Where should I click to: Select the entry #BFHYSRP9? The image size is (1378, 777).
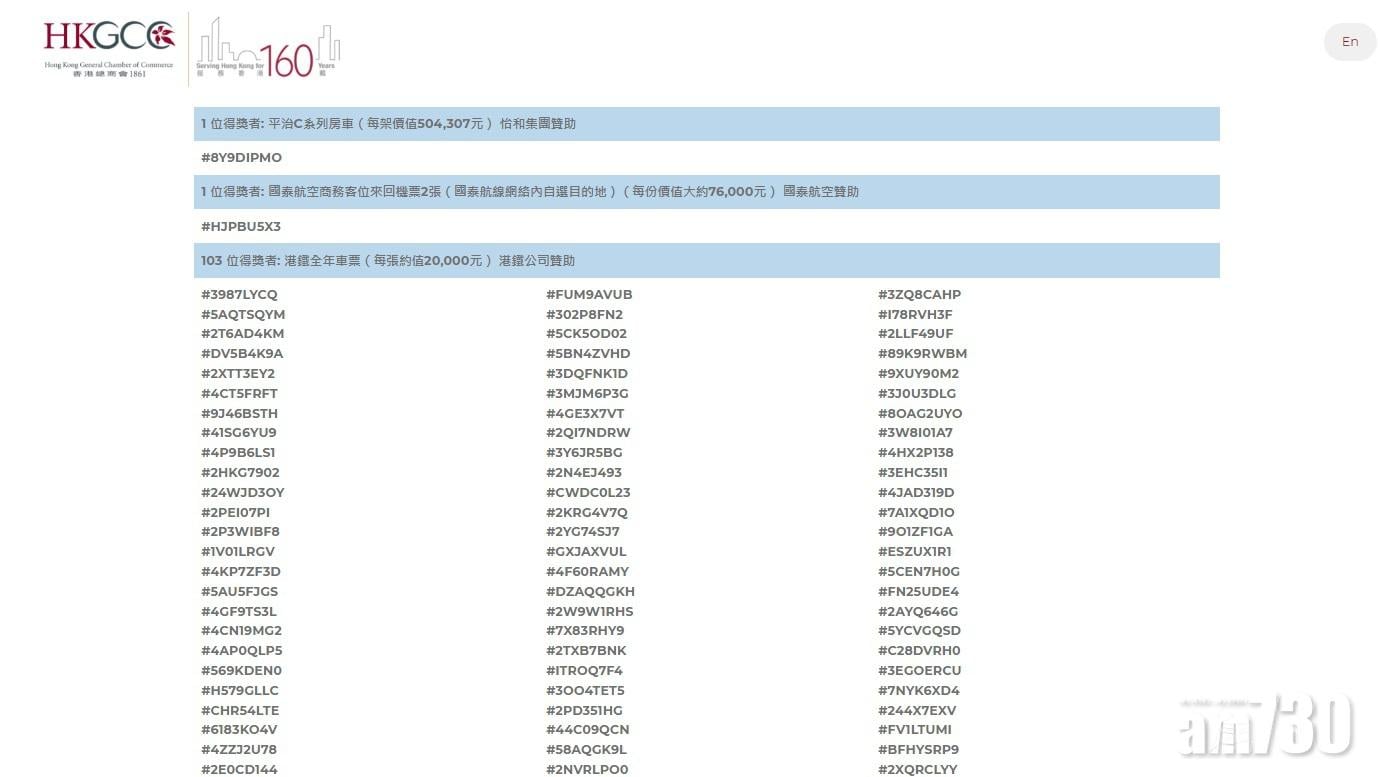click(918, 750)
